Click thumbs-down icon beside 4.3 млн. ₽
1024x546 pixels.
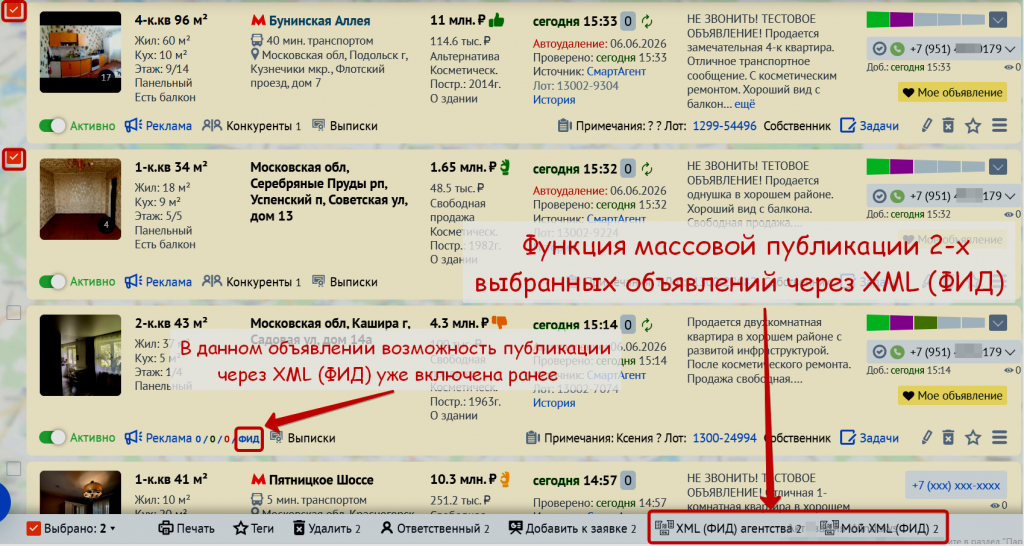tap(499, 322)
